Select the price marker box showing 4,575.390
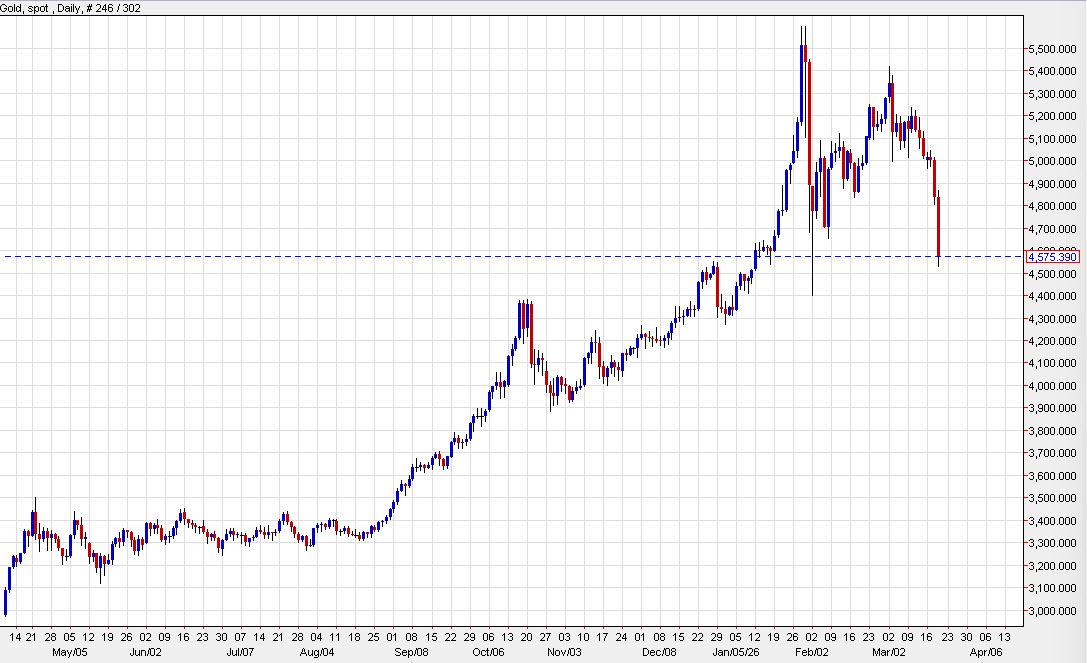This screenshot has width=1087, height=663. [1053, 257]
